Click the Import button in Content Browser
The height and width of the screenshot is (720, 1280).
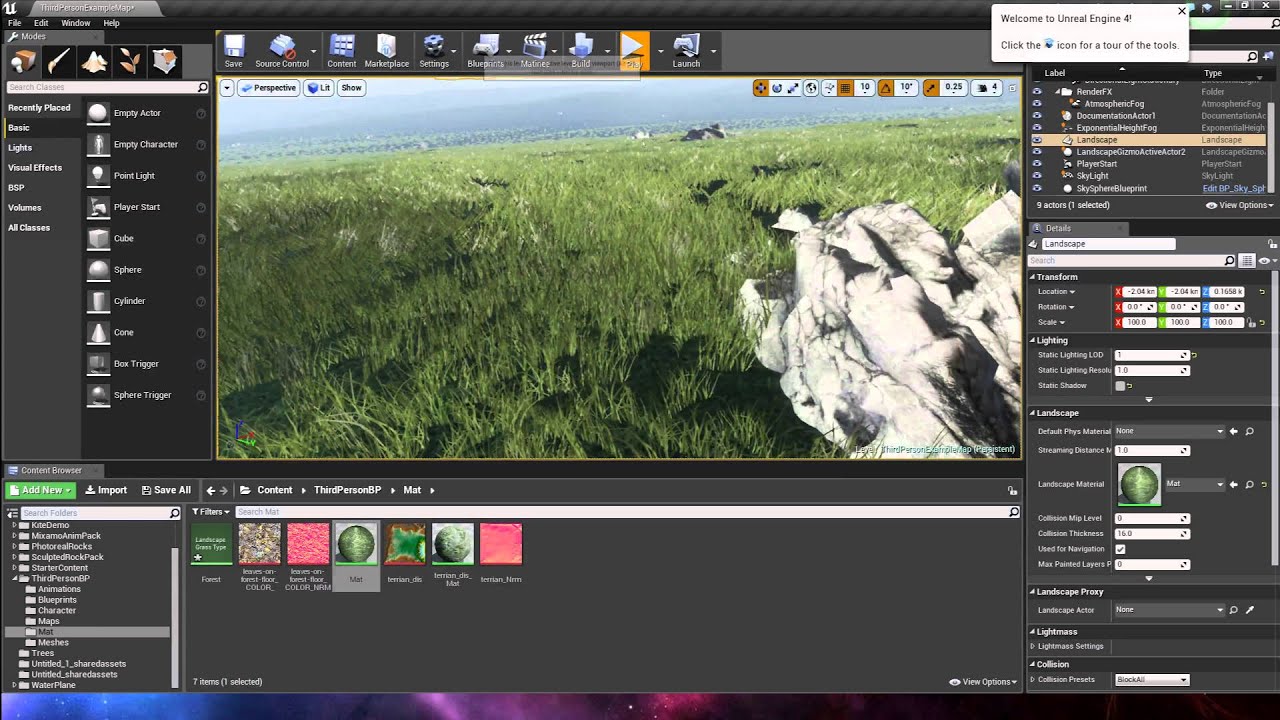(106, 490)
